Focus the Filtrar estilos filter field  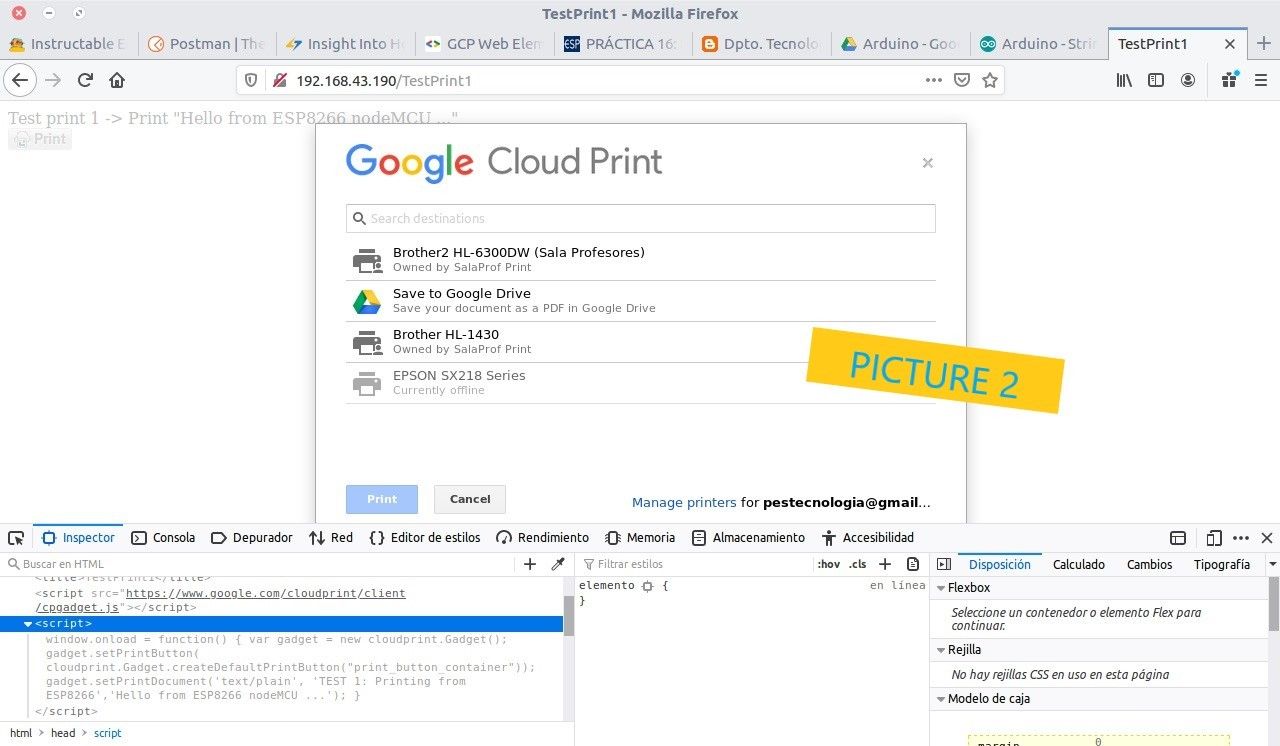[695, 564]
